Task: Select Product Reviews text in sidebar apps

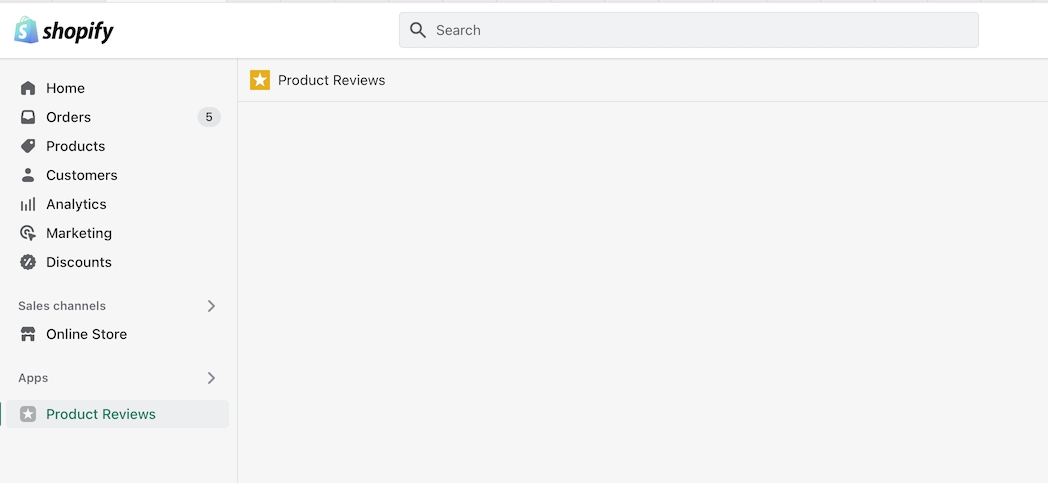Action: [x=101, y=414]
